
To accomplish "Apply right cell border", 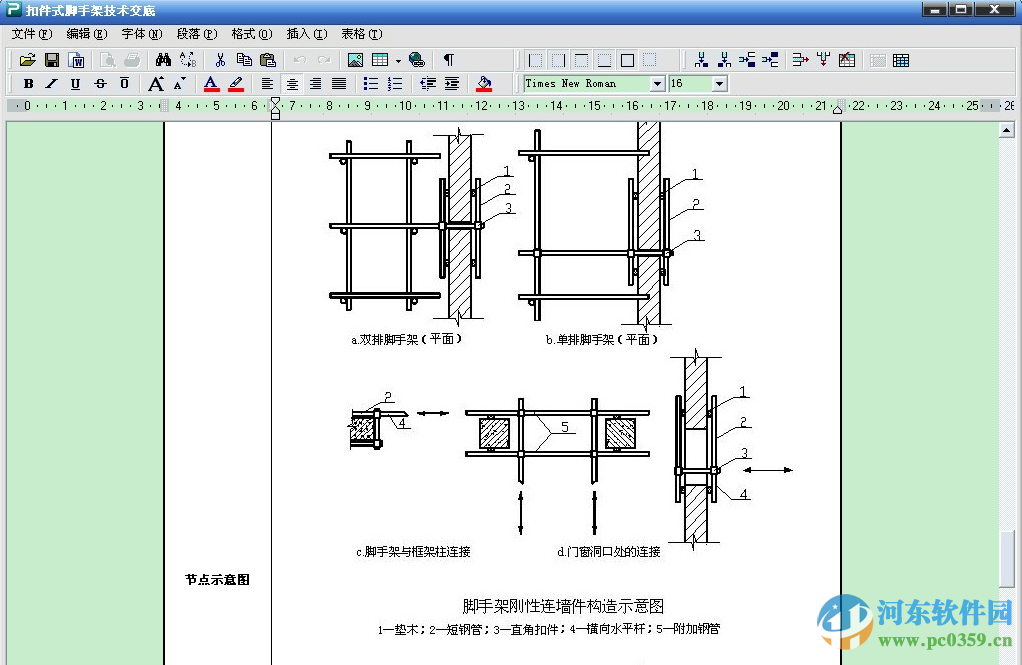I will (x=559, y=61).
